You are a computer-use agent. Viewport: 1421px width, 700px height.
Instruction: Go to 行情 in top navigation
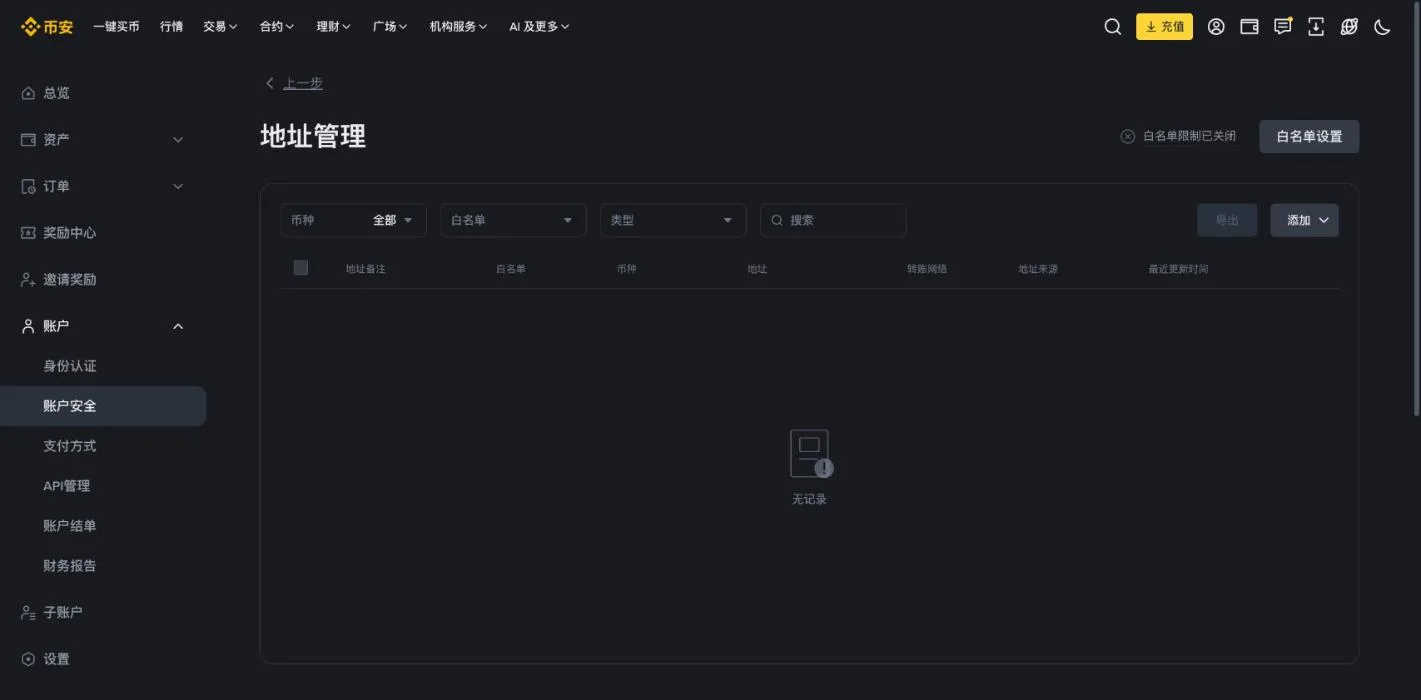(171, 27)
